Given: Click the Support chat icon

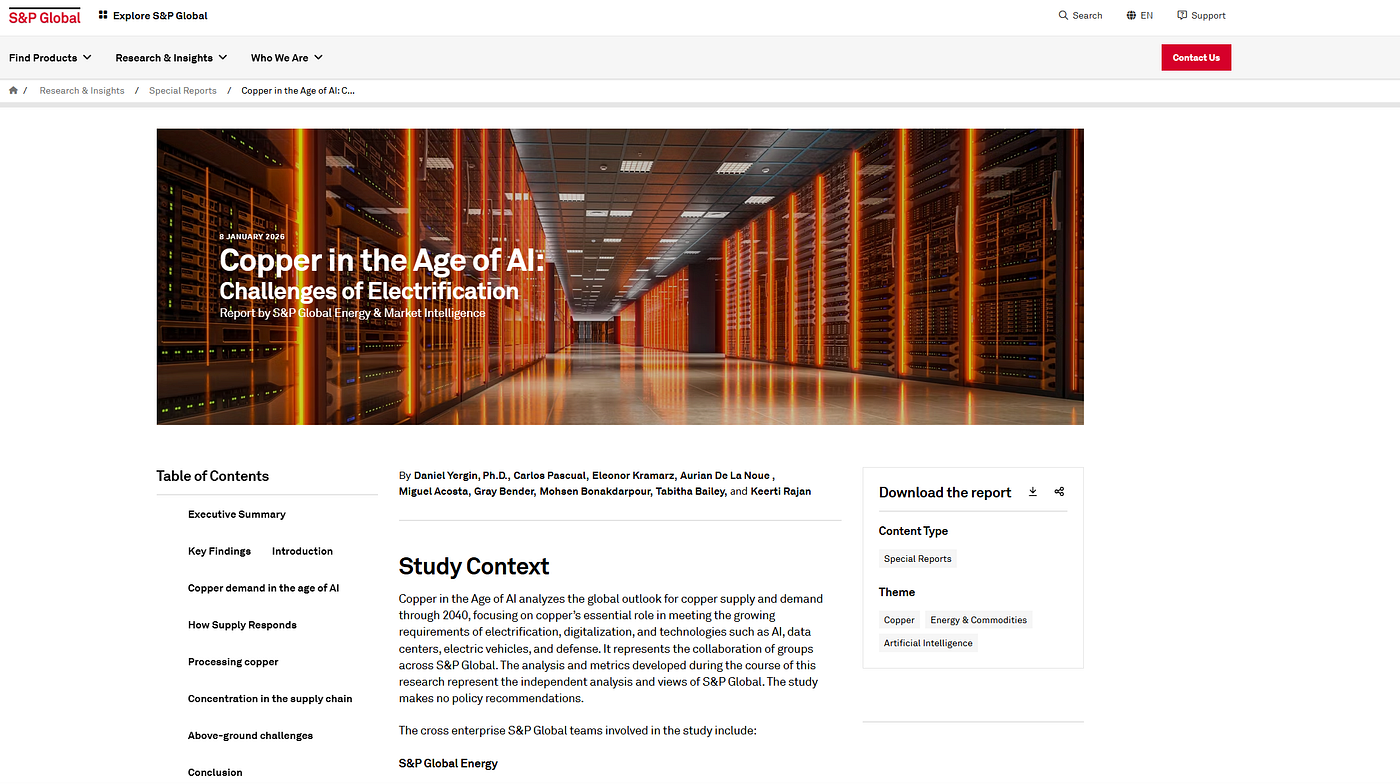Looking at the screenshot, I should [1182, 16].
